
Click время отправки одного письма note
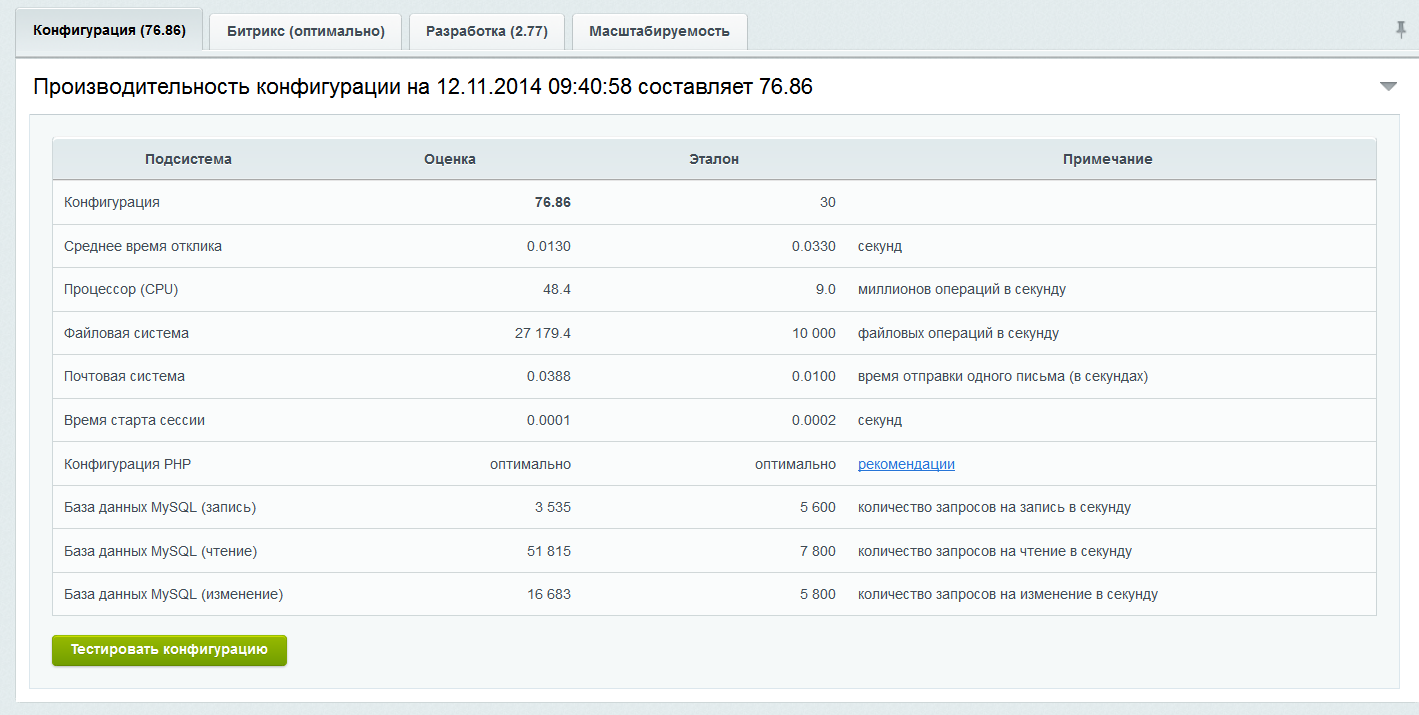click(1003, 376)
